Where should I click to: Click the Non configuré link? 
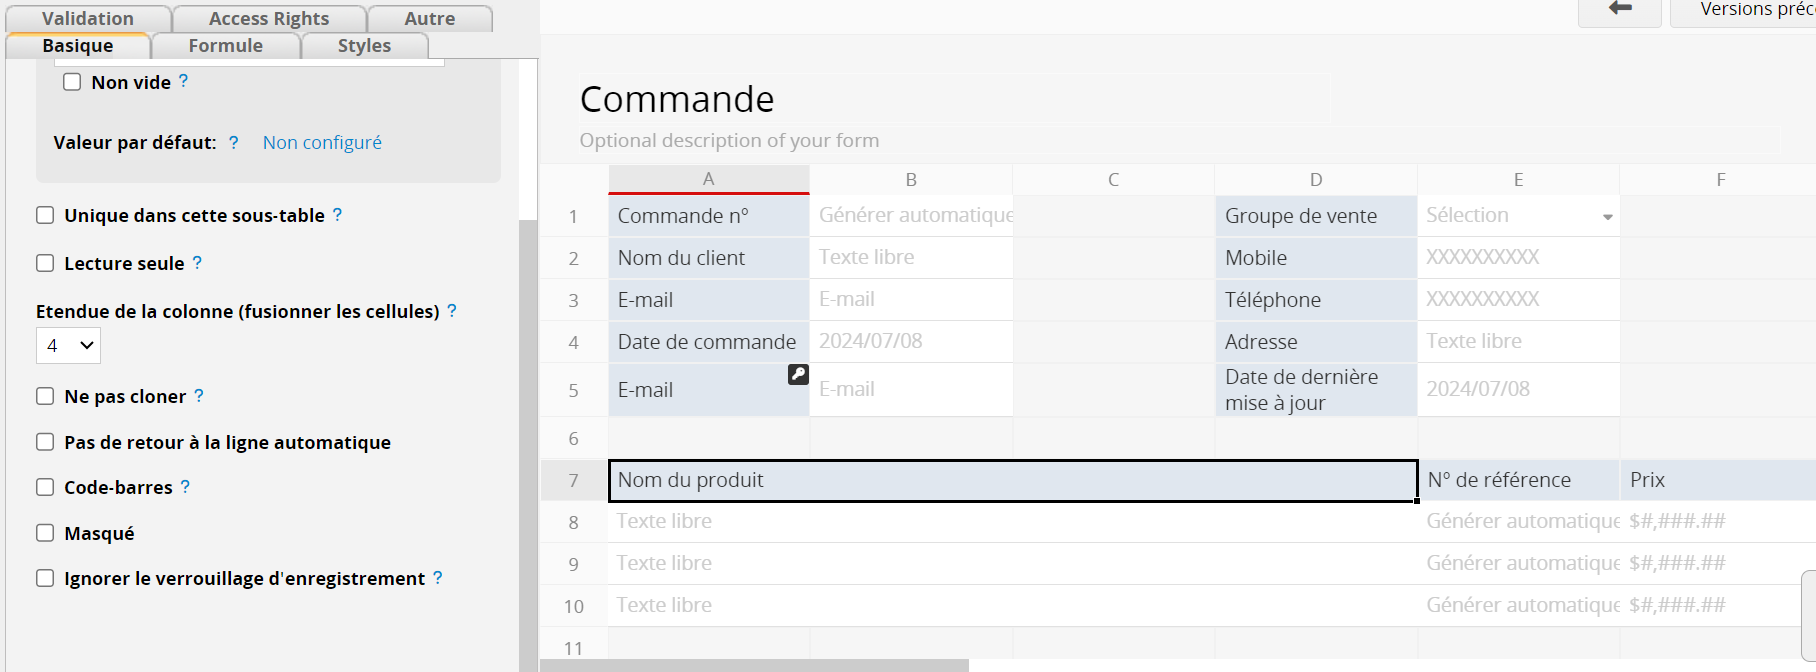pos(322,142)
